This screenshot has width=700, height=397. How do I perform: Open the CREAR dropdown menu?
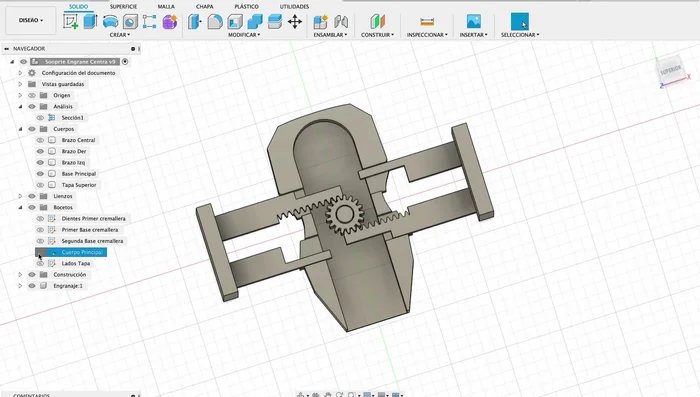120,35
